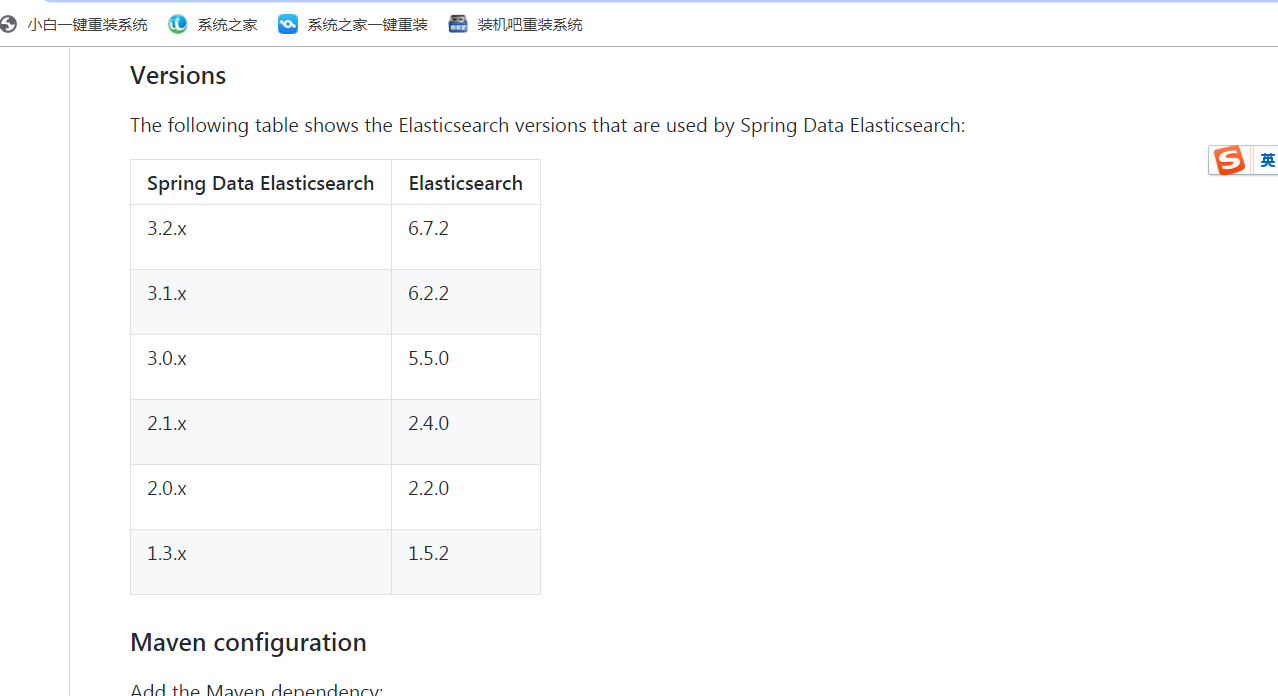Select the 2.2.0 Elasticsearch cell
Screen dimensions: 1278x696
428,489
